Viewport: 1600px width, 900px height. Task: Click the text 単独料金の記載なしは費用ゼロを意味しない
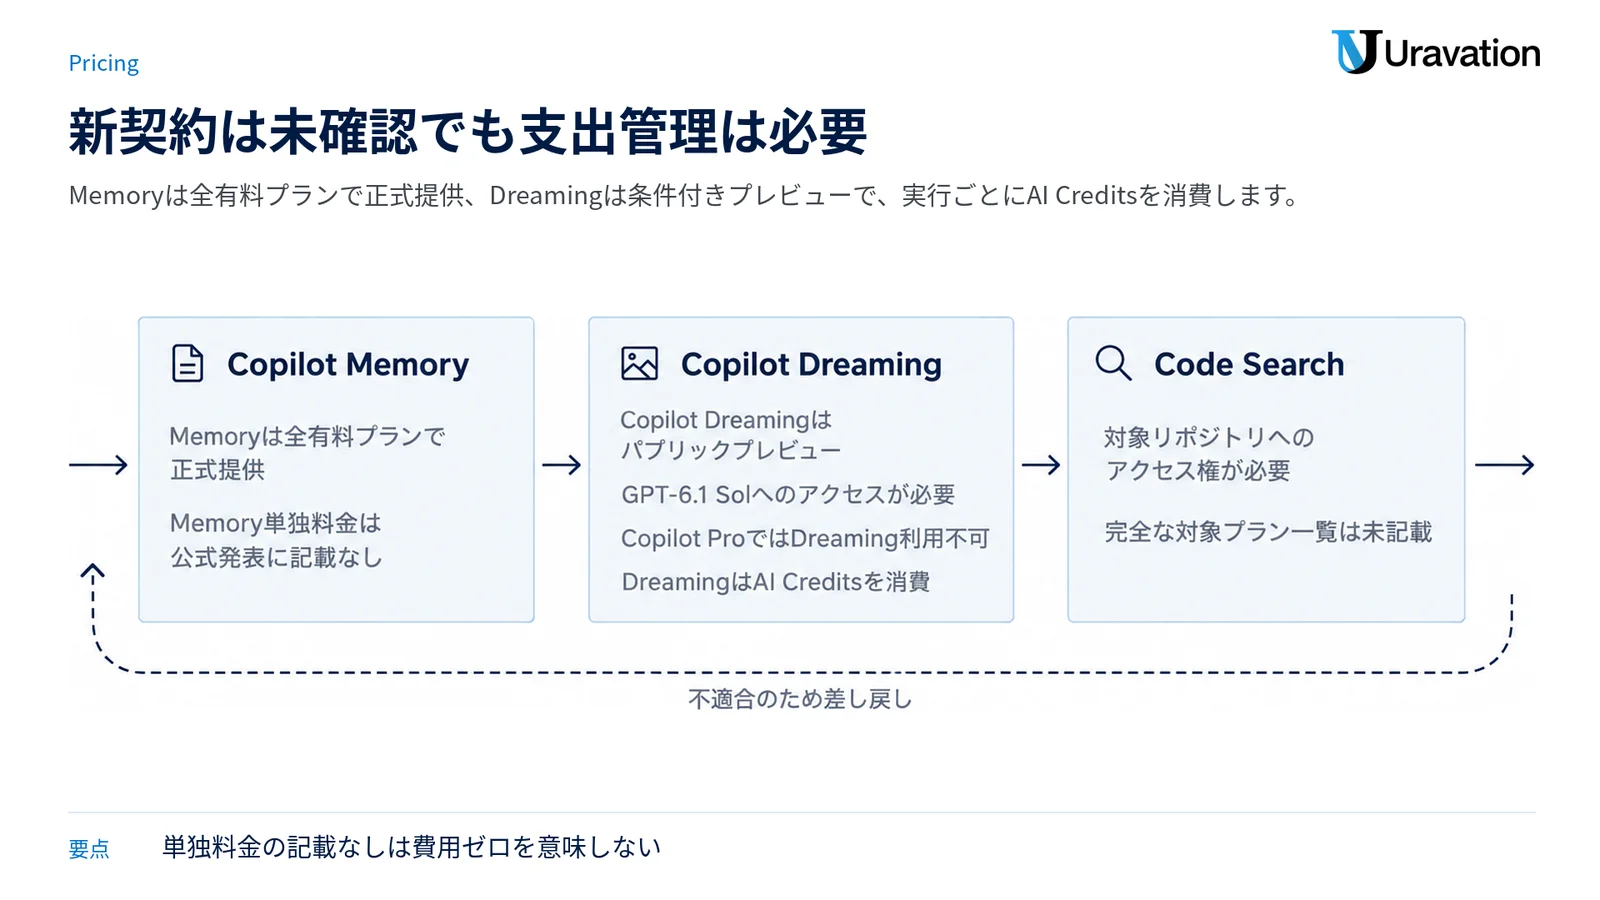tap(411, 847)
